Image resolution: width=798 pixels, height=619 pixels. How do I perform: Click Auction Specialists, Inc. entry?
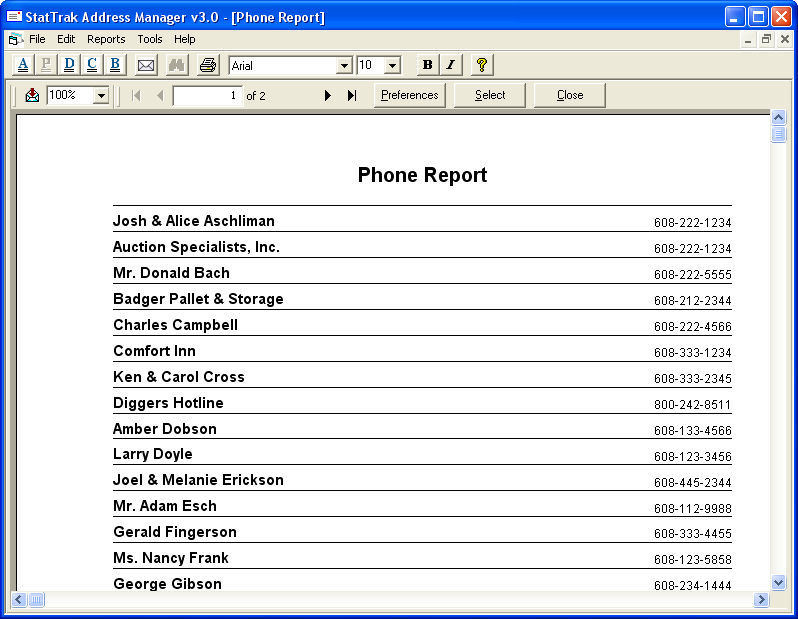pos(196,247)
